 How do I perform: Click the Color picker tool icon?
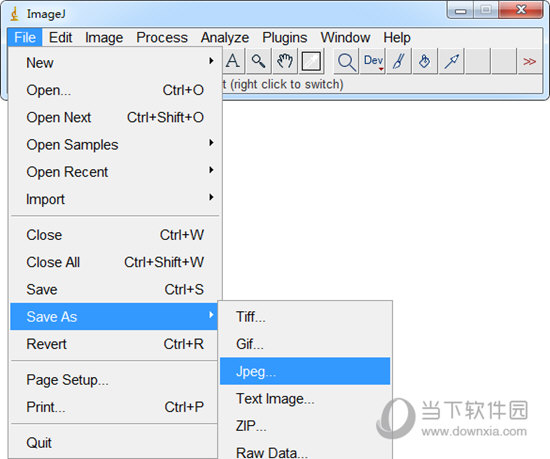(311, 61)
